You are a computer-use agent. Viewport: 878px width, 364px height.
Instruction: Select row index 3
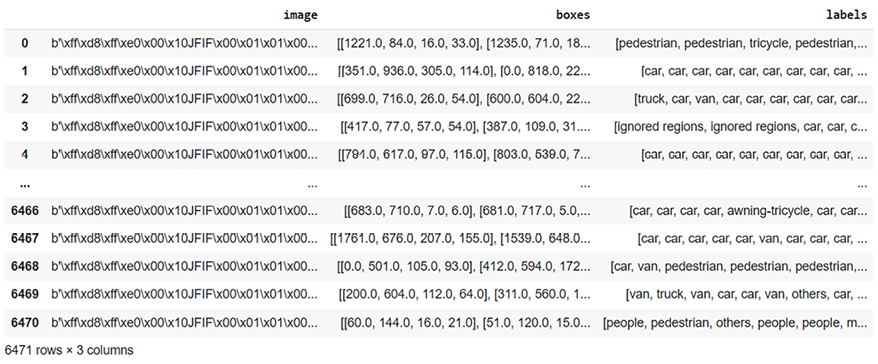click(25, 127)
